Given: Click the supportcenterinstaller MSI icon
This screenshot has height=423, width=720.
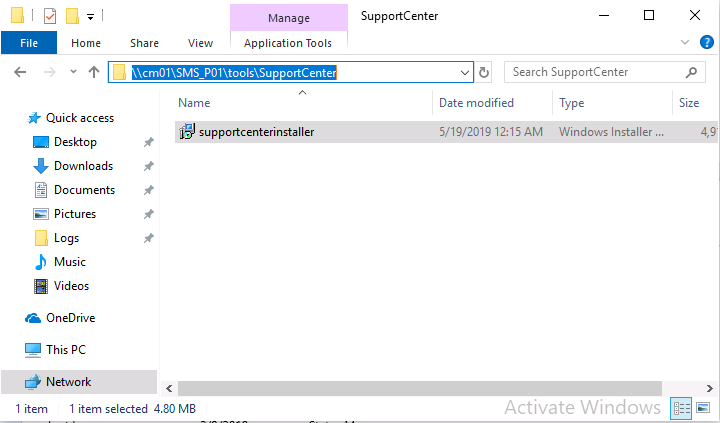Looking at the screenshot, I should coord(187,132).
